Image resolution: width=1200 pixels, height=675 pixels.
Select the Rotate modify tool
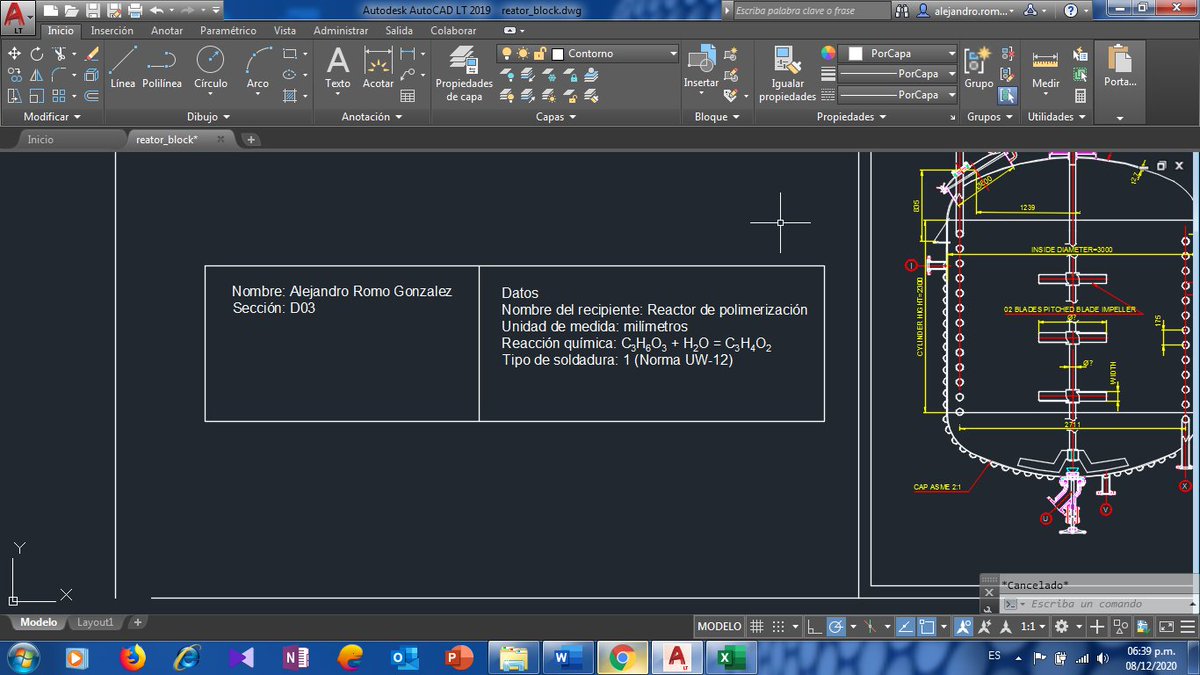(37, 53)
